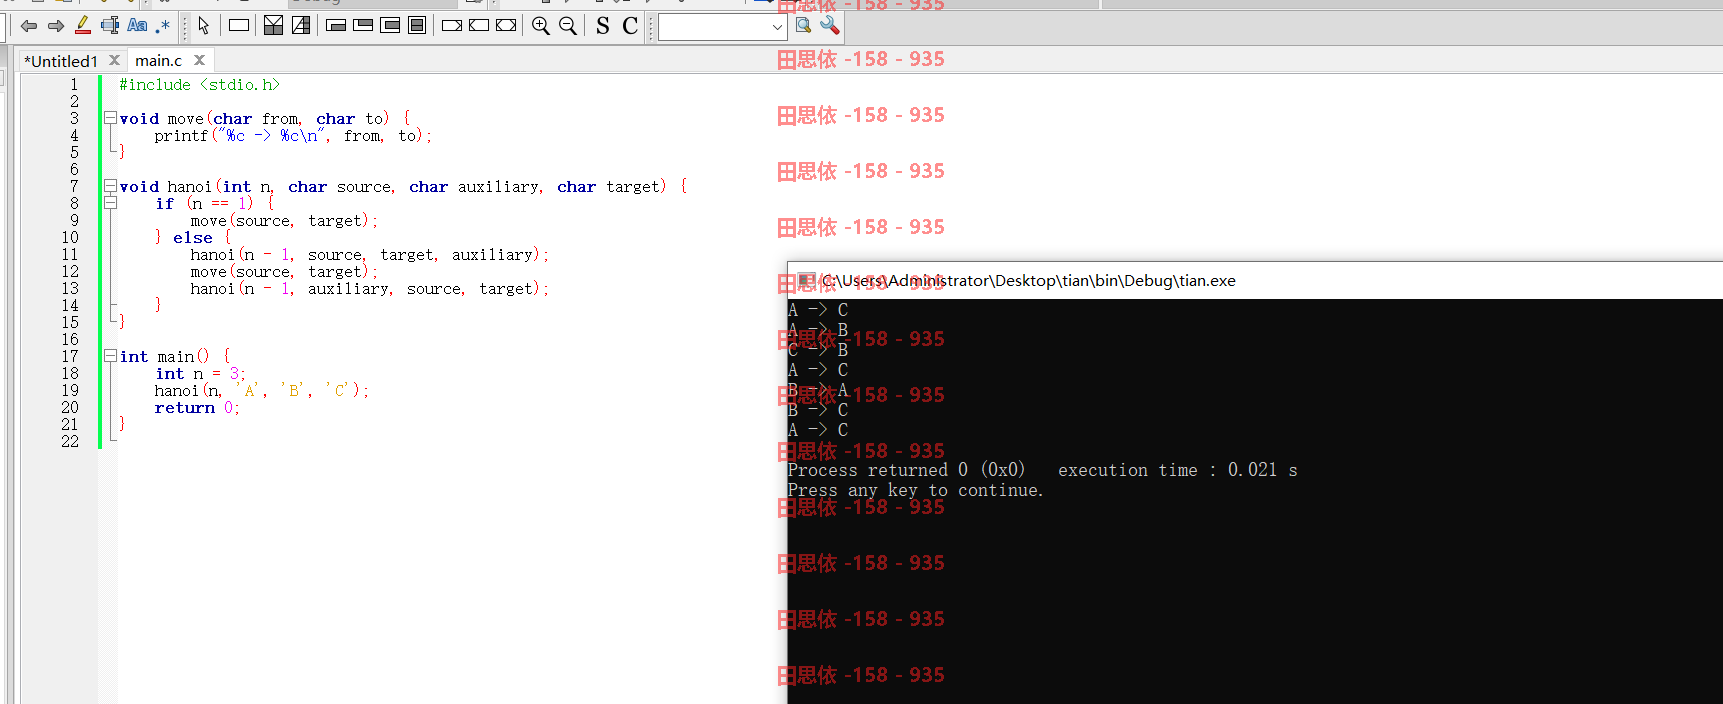Image resolution: width=1723 pixels, height=704 pixels.
Task: Pick the double-pointed continue brick icon
Action: click(x=506, y=26)
